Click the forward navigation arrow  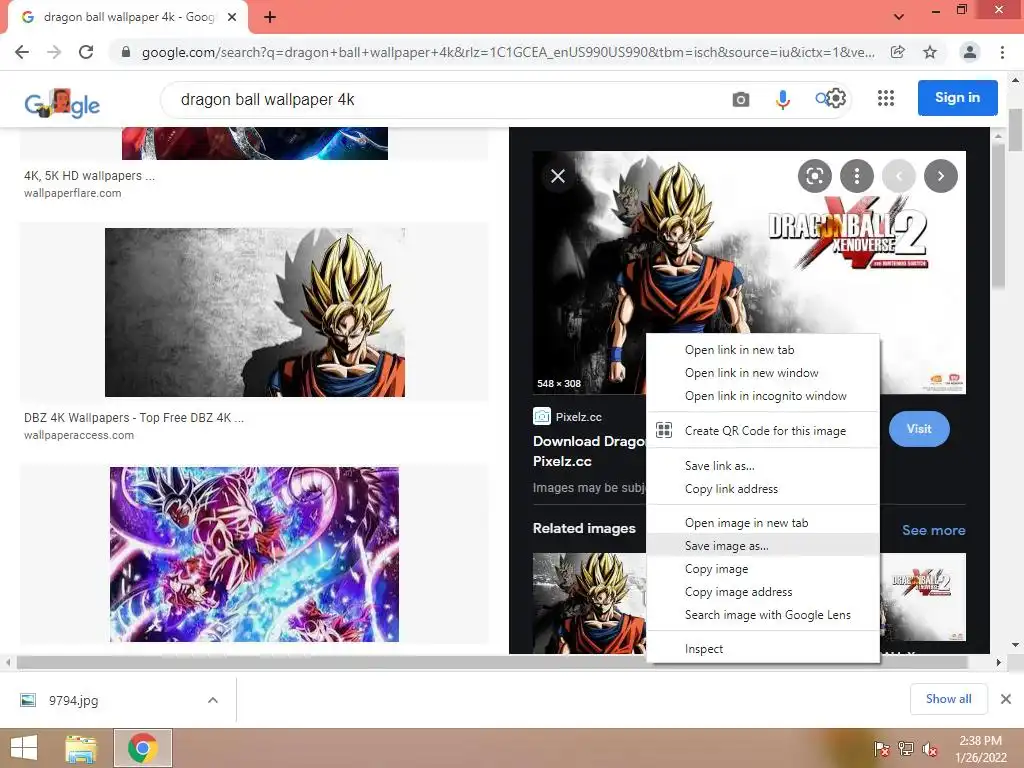coord(54,52)
